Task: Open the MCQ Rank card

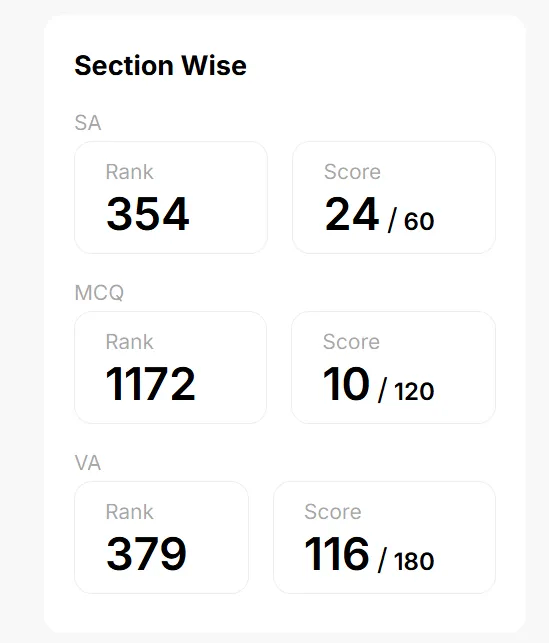Action: tap(171, 367)
